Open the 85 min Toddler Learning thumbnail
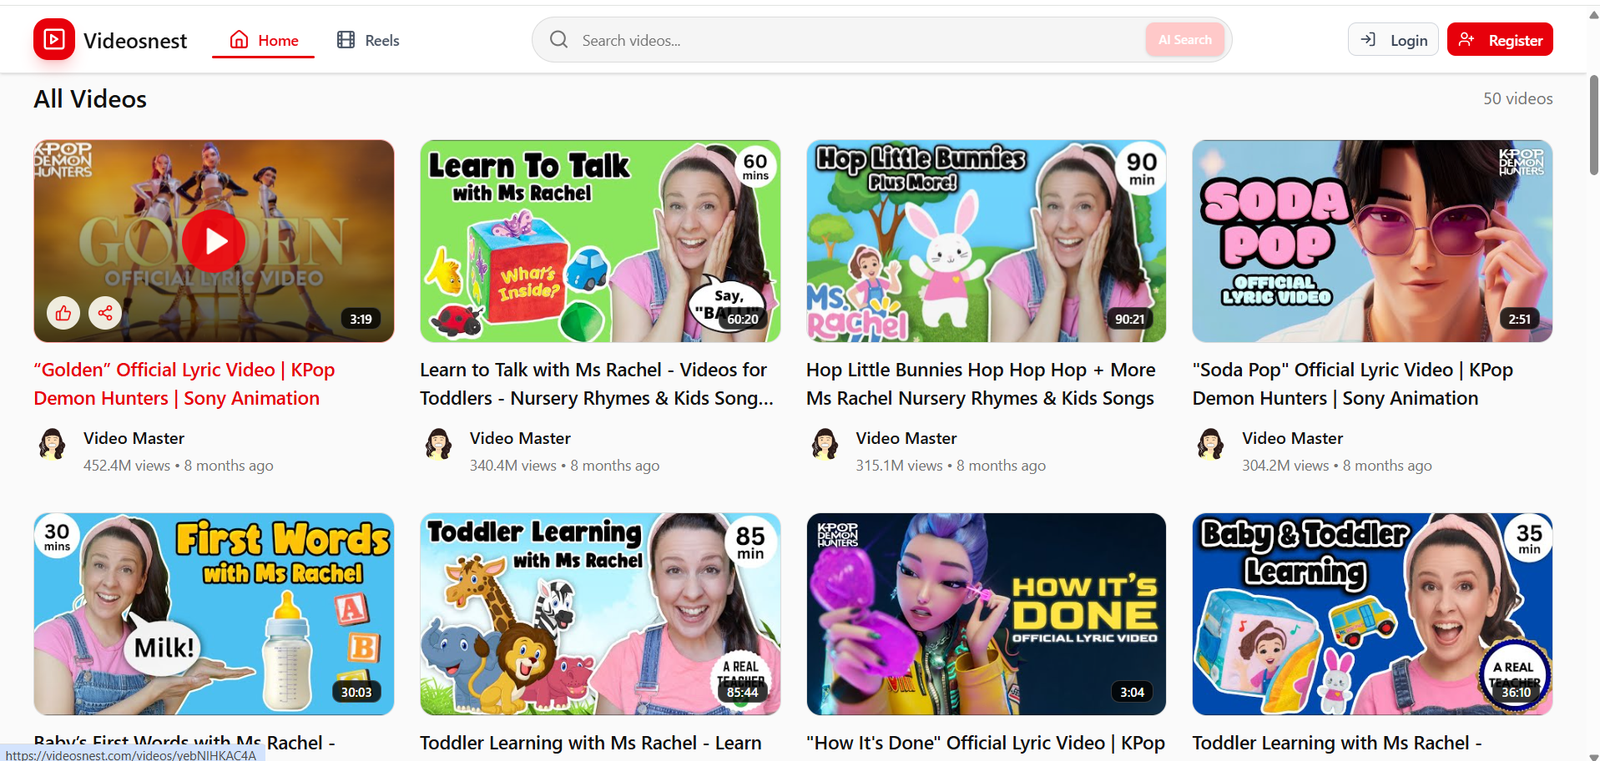Viewport: 1600px width, 761px height. (x=600, y=614)
